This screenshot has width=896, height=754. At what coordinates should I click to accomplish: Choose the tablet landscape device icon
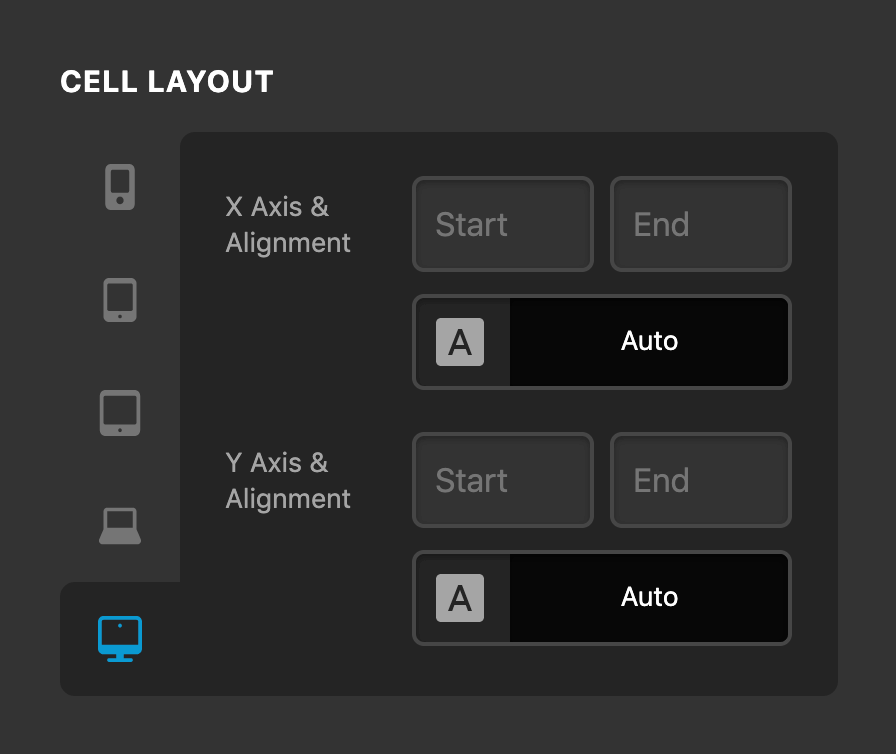point(120,412)
